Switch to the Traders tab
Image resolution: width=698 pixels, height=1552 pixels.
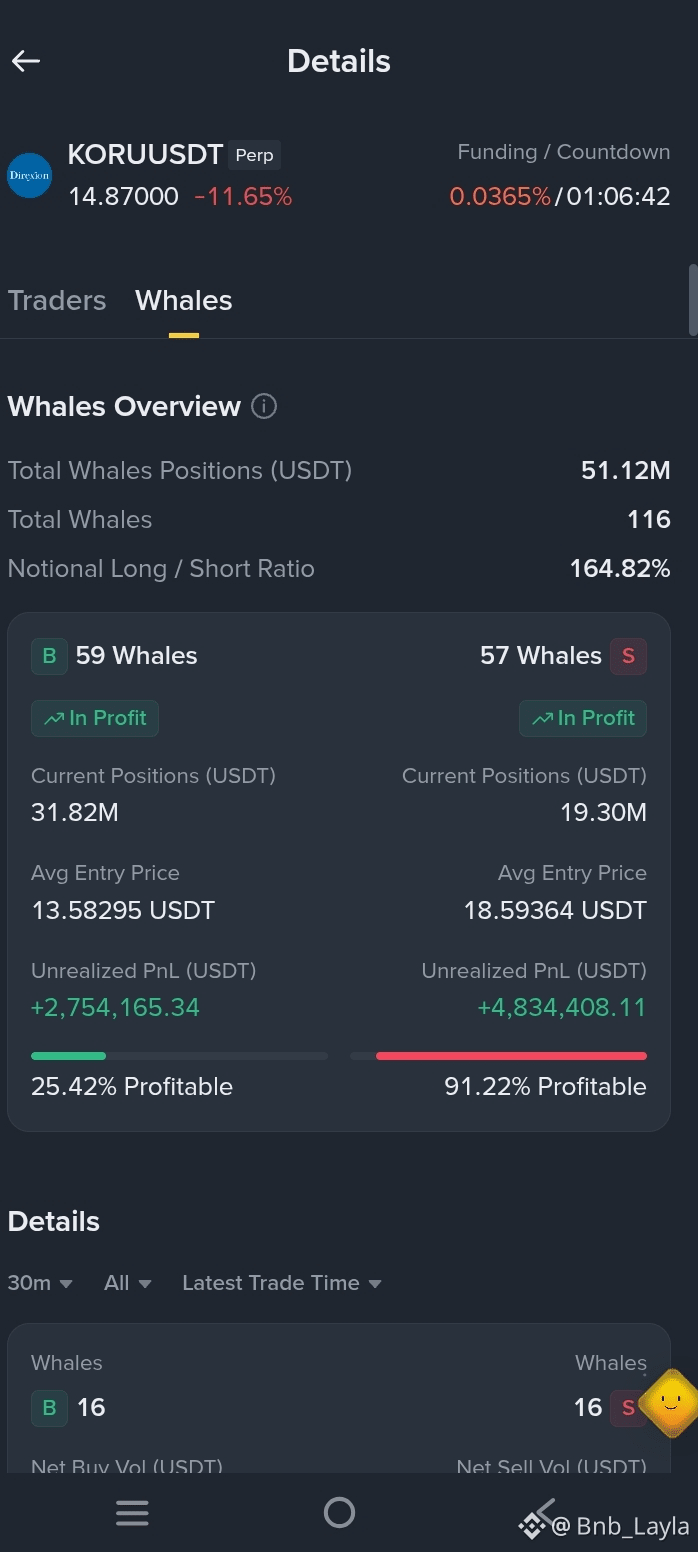(57, 300)
